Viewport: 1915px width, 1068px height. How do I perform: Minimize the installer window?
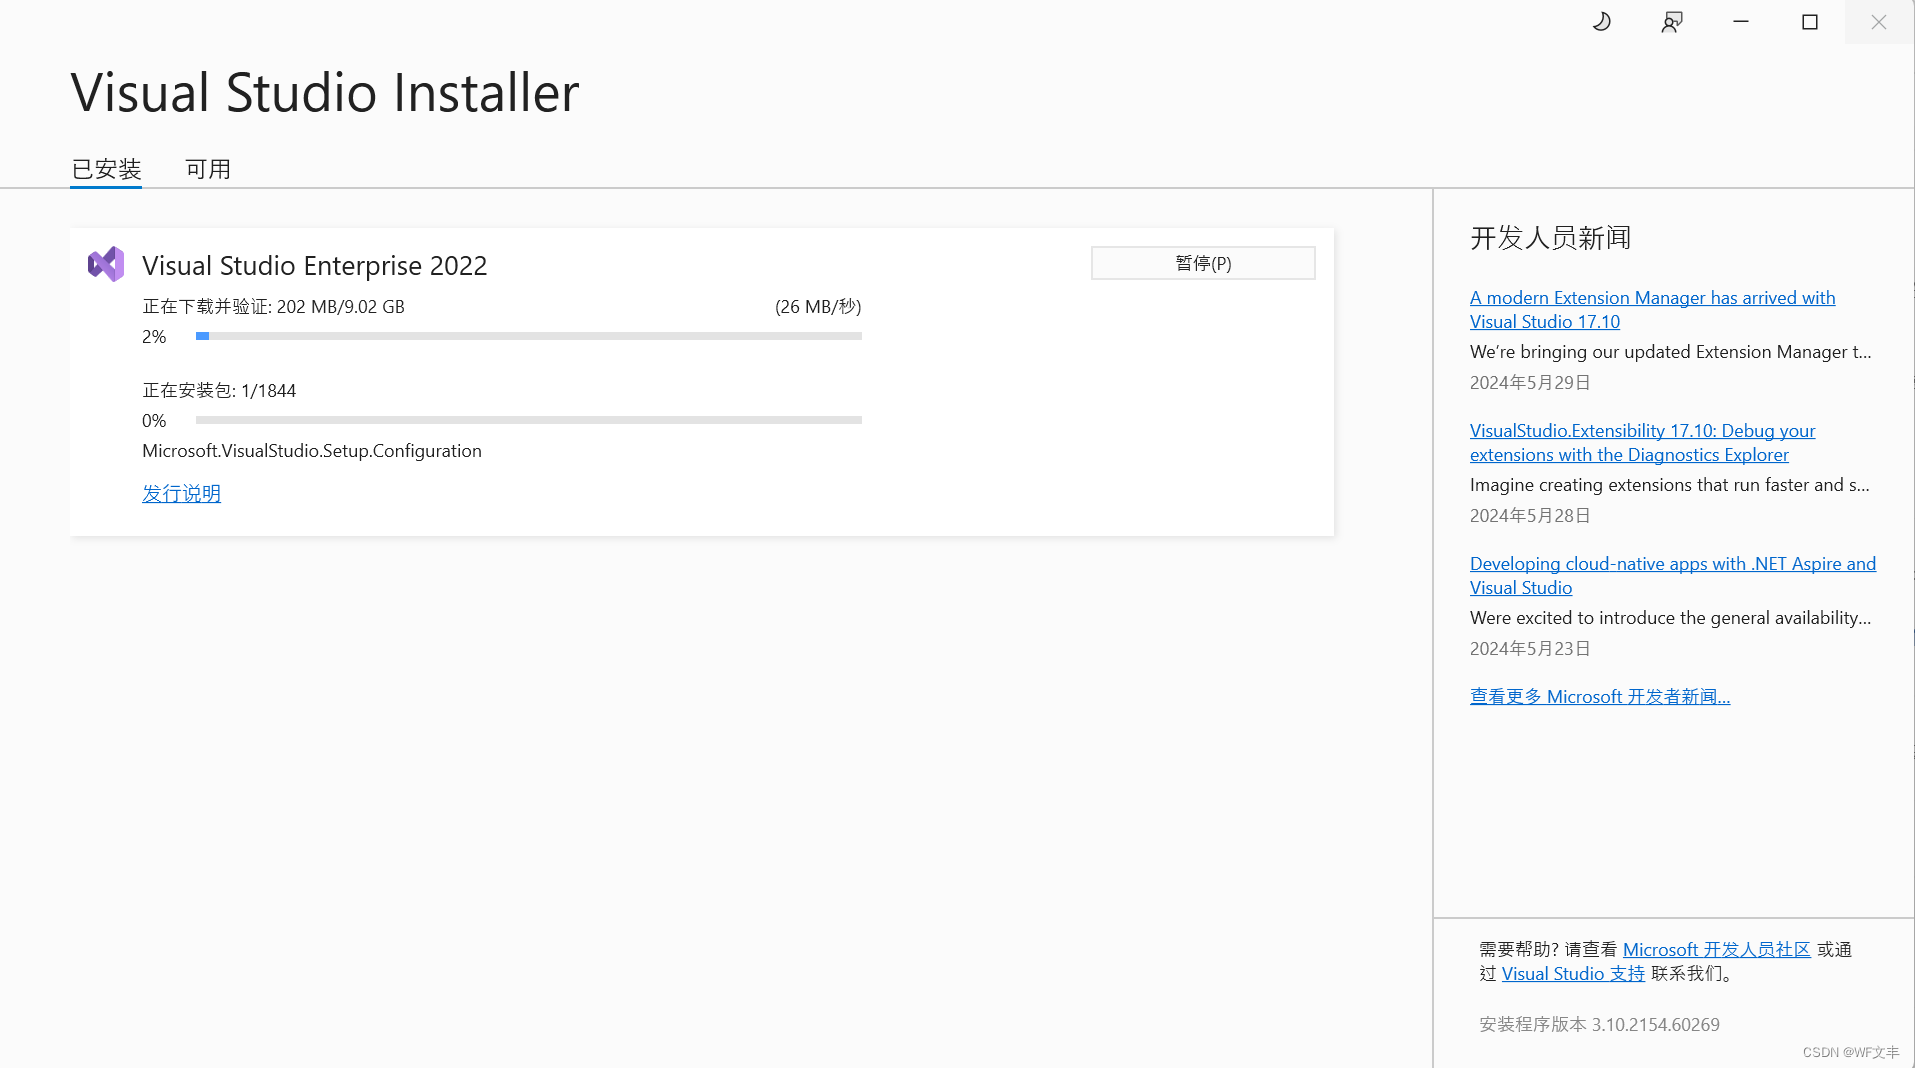tap(1741, 22)
